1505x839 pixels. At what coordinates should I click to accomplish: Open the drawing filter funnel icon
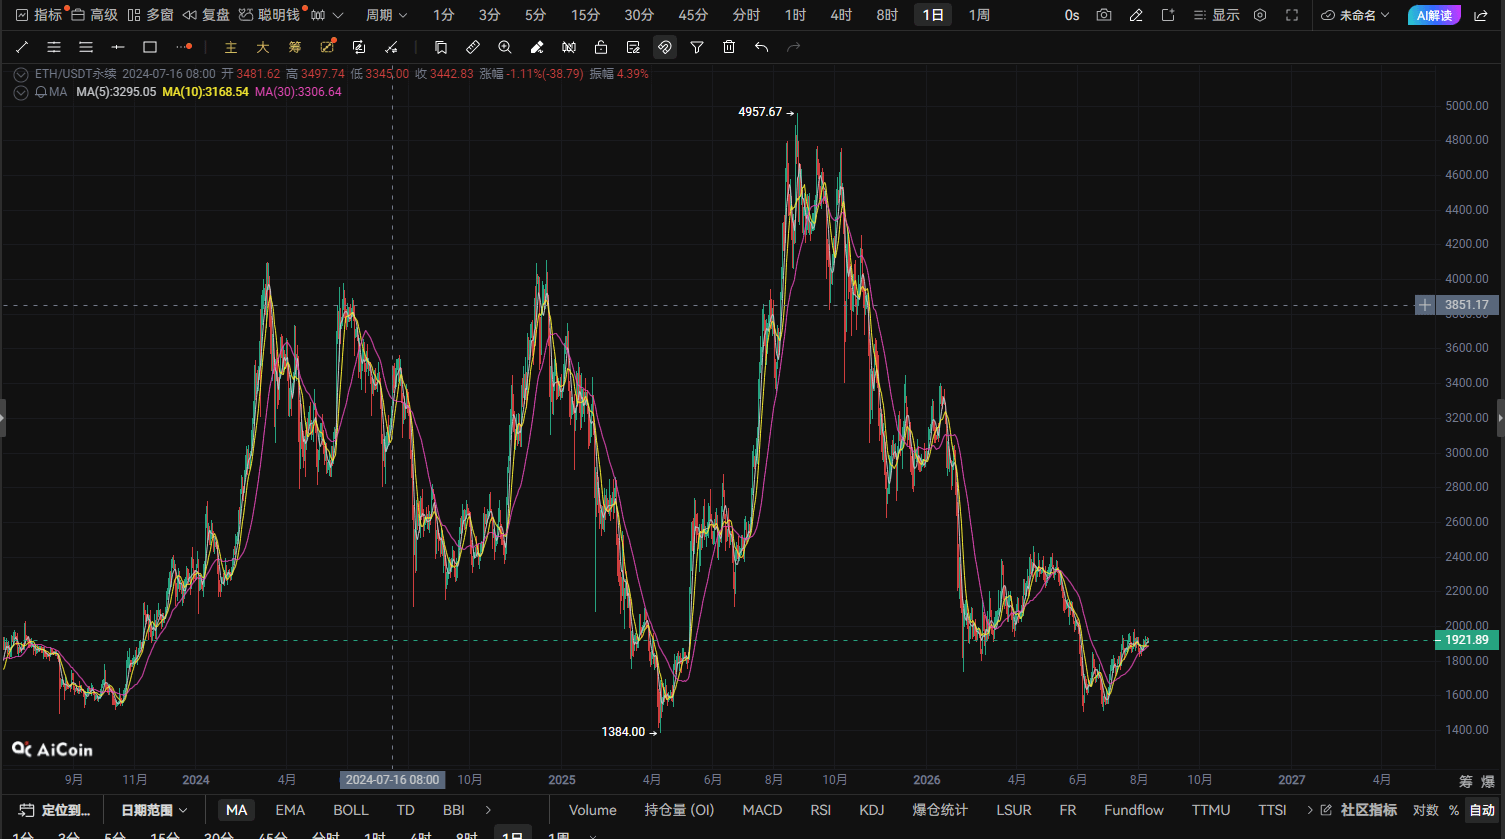697,47
